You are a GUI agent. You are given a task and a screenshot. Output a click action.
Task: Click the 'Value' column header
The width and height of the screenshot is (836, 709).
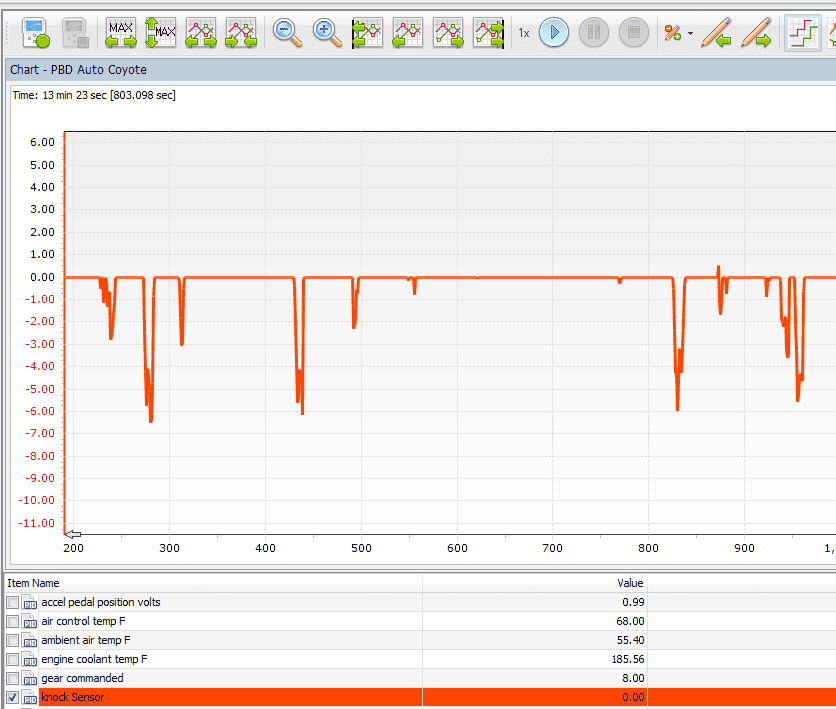[x=630, y=583]
